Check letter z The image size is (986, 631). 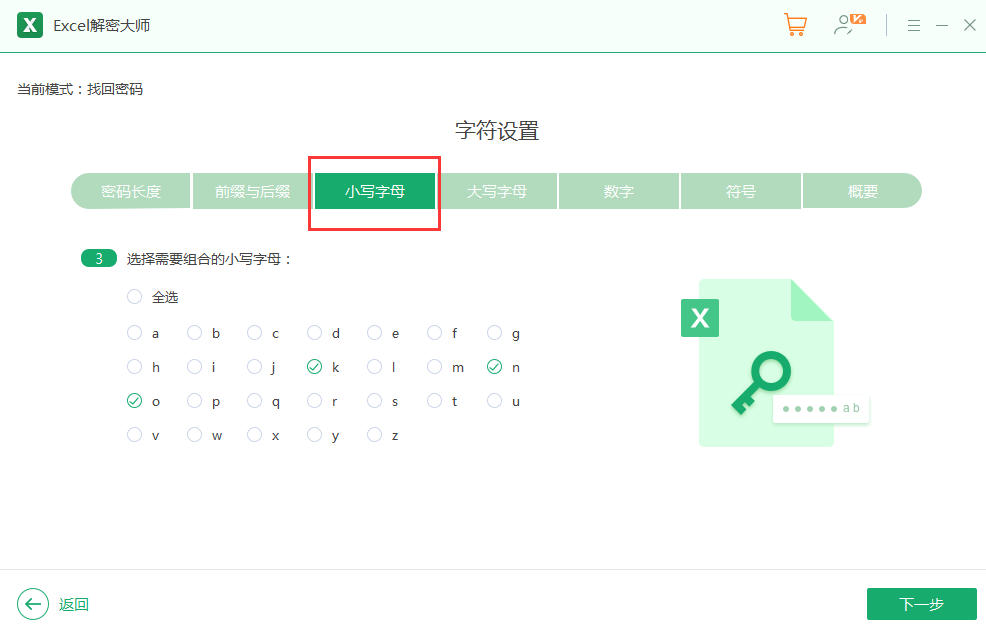[x=375, y=435]
